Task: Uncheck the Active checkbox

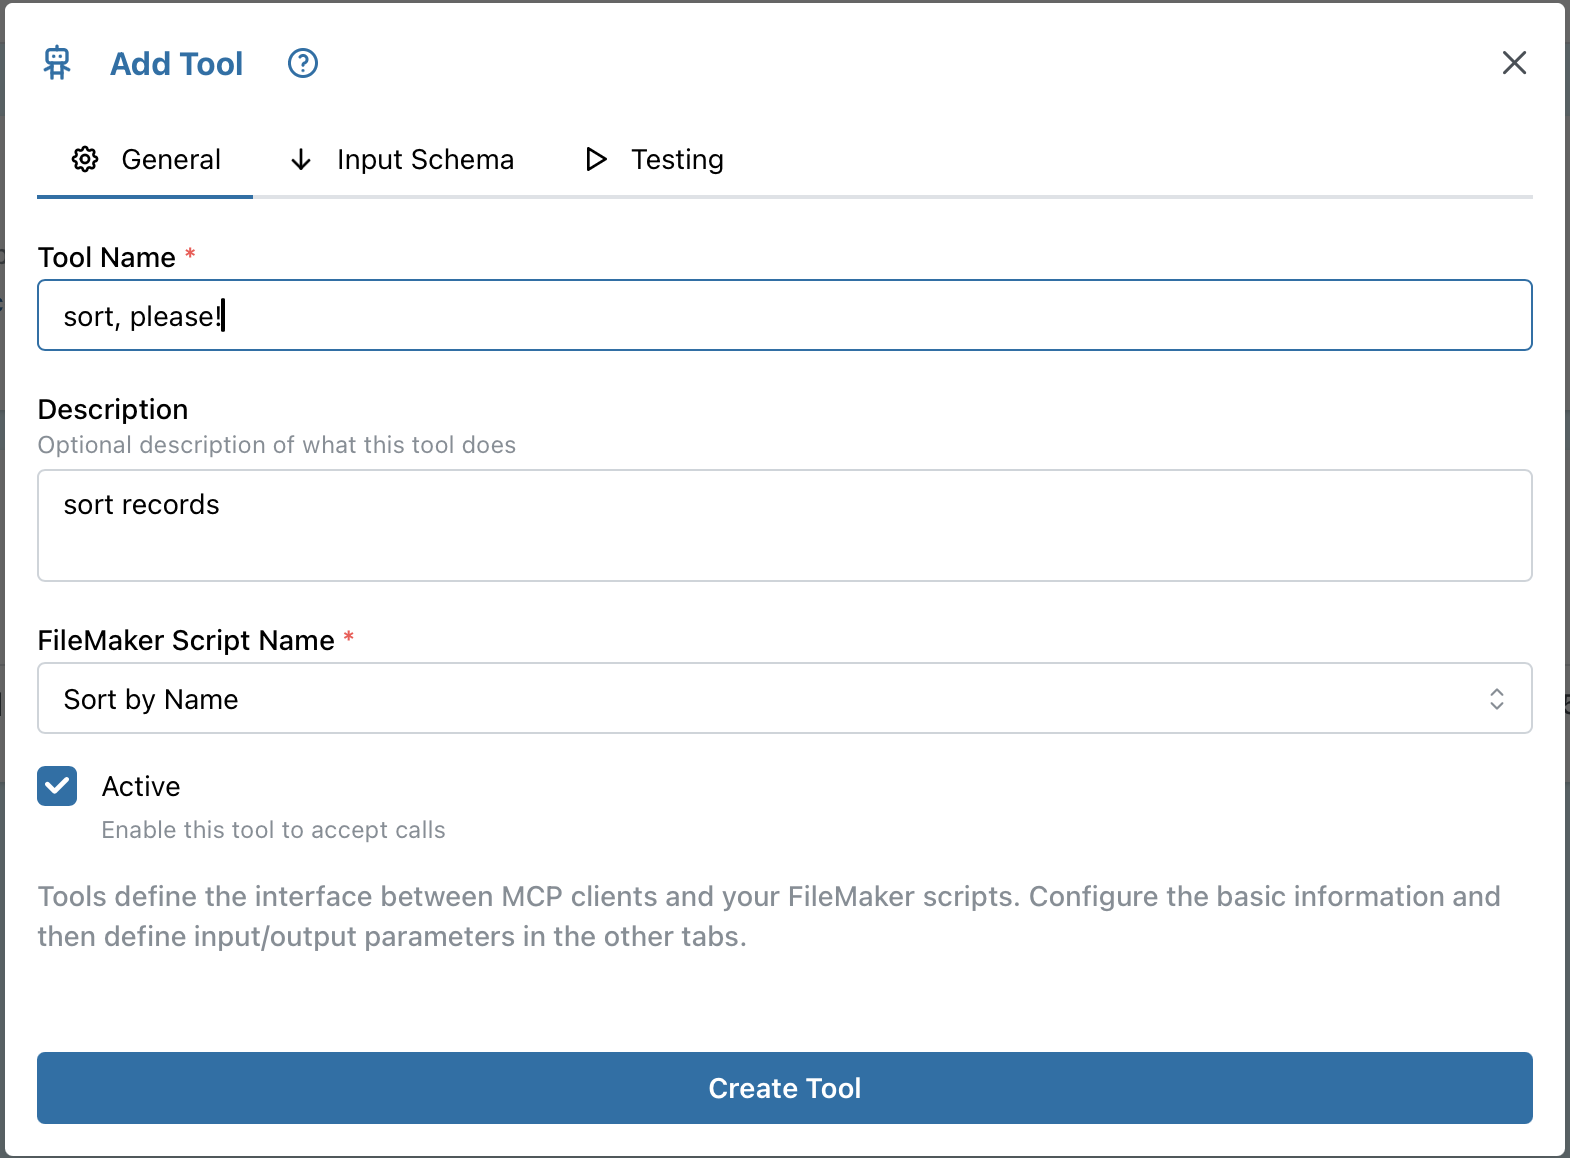Action: click(x=57, y=787)
